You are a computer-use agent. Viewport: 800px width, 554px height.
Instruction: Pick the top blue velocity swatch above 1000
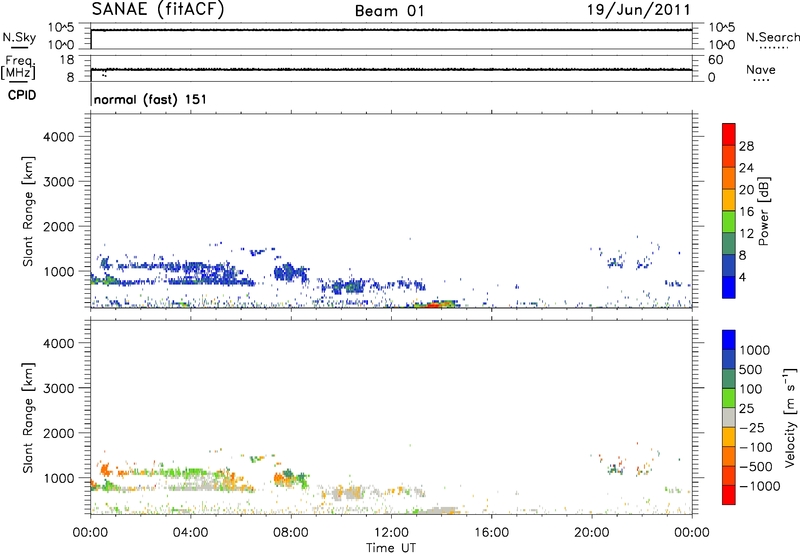pos(729,340)
